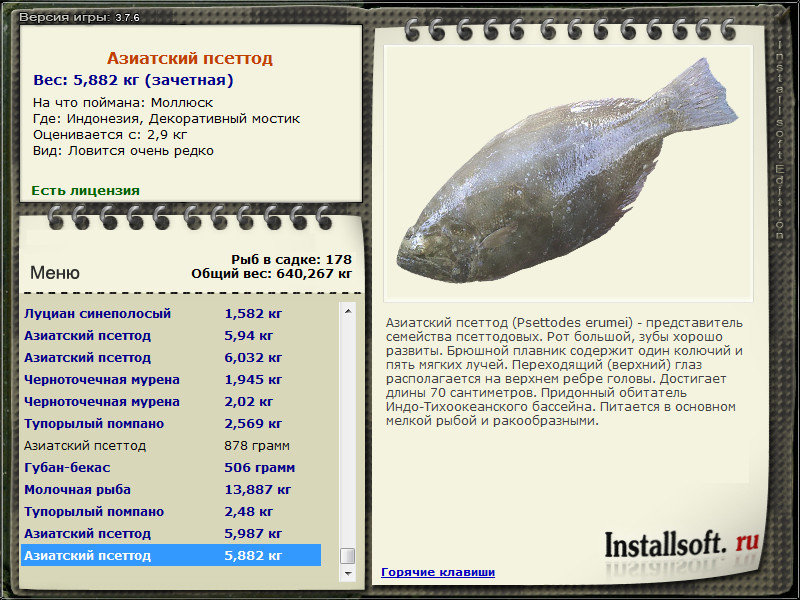The width and height of the screenshot is (800, 600).
Task: Click the Азиатский псеттод title heading
Action: pos(190,58)
